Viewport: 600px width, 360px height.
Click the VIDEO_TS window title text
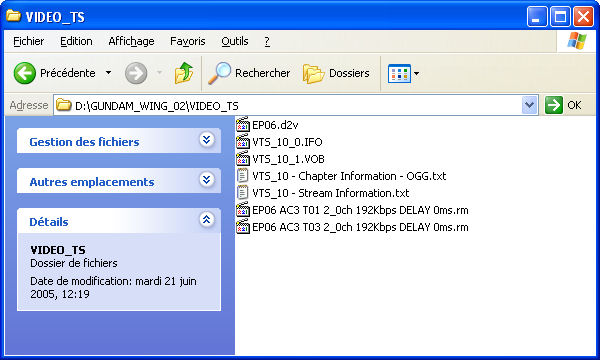point(55,17)
